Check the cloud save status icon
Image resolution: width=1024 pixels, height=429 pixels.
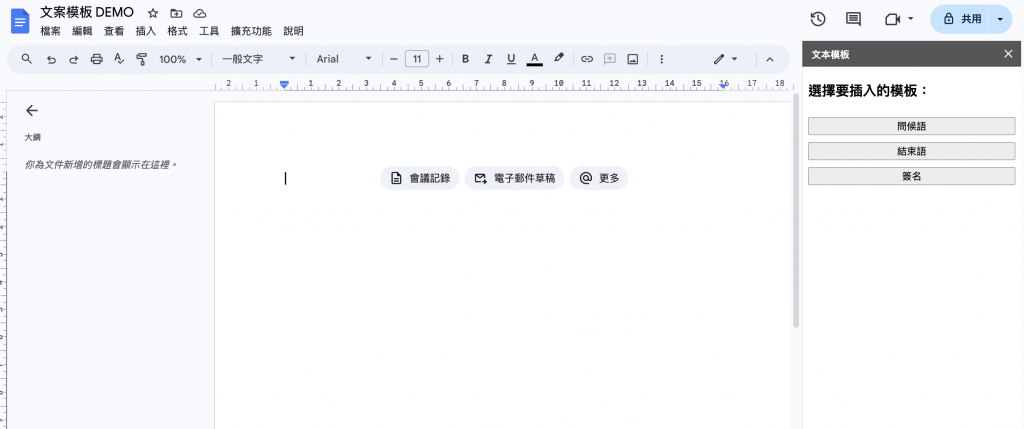[200, 13]
